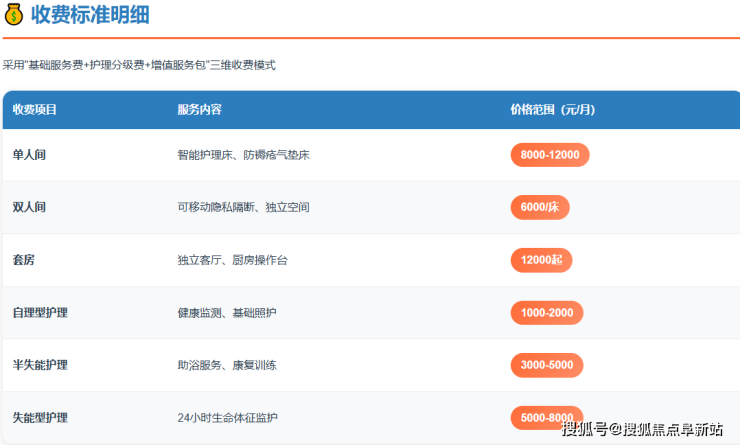Viewport: 740px width, 445px height.
Task: Click the 自理型护理 row label
Action: point(40,313)
